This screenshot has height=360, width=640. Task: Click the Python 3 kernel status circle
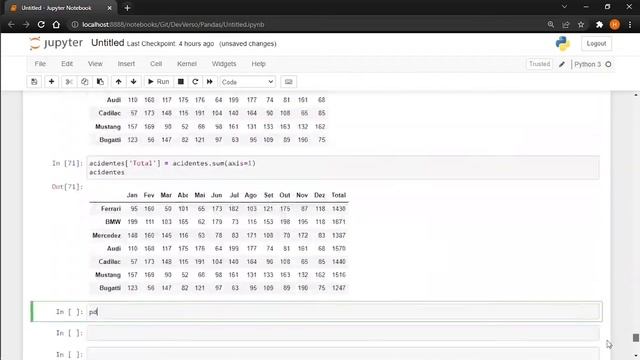(608, 64)
